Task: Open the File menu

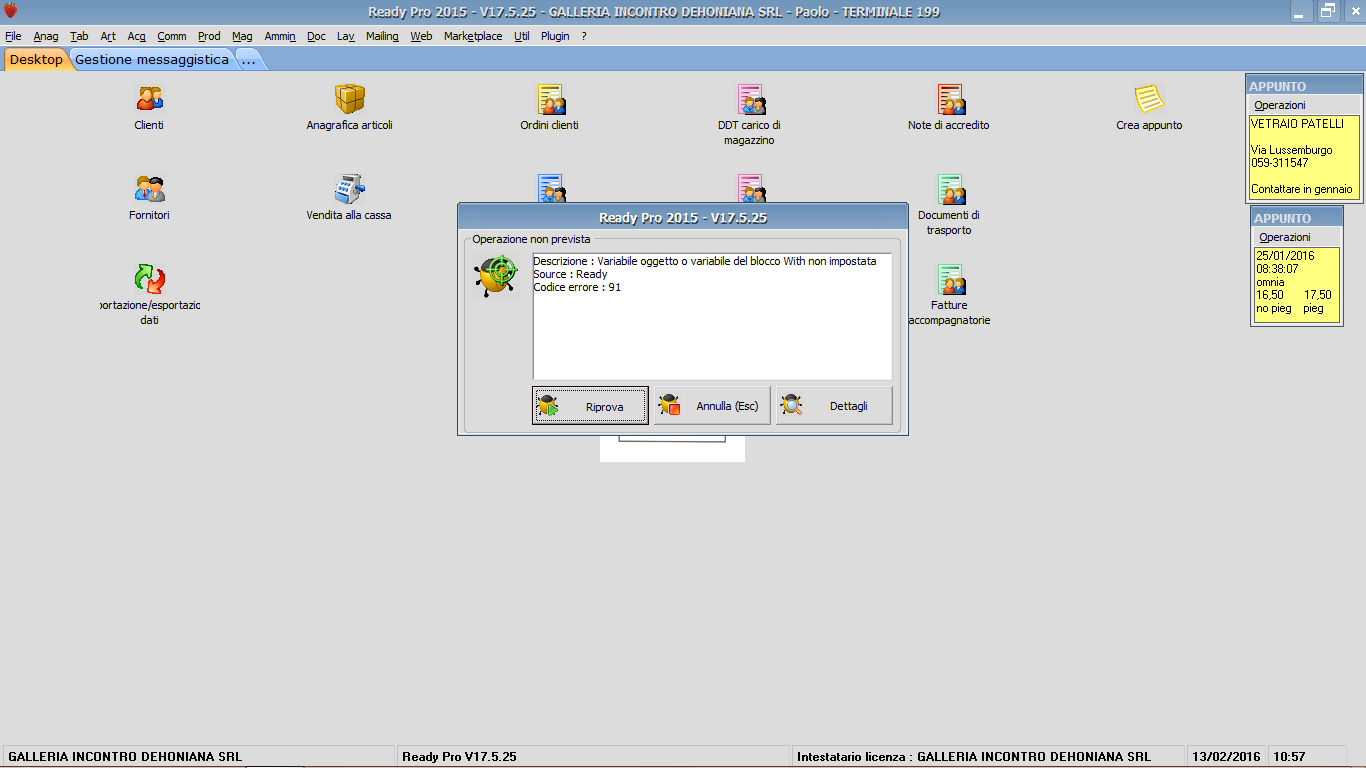Action: [x=13, y=36]
